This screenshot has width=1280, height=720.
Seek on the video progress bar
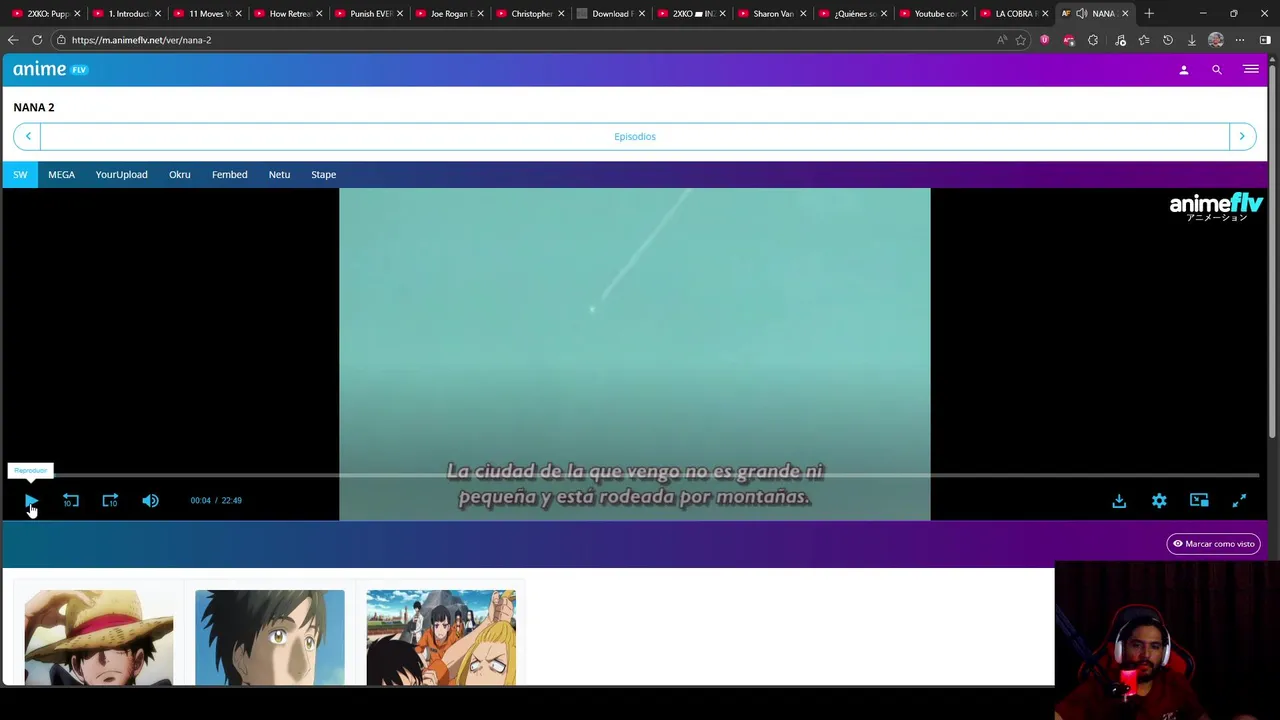point(634,476)
